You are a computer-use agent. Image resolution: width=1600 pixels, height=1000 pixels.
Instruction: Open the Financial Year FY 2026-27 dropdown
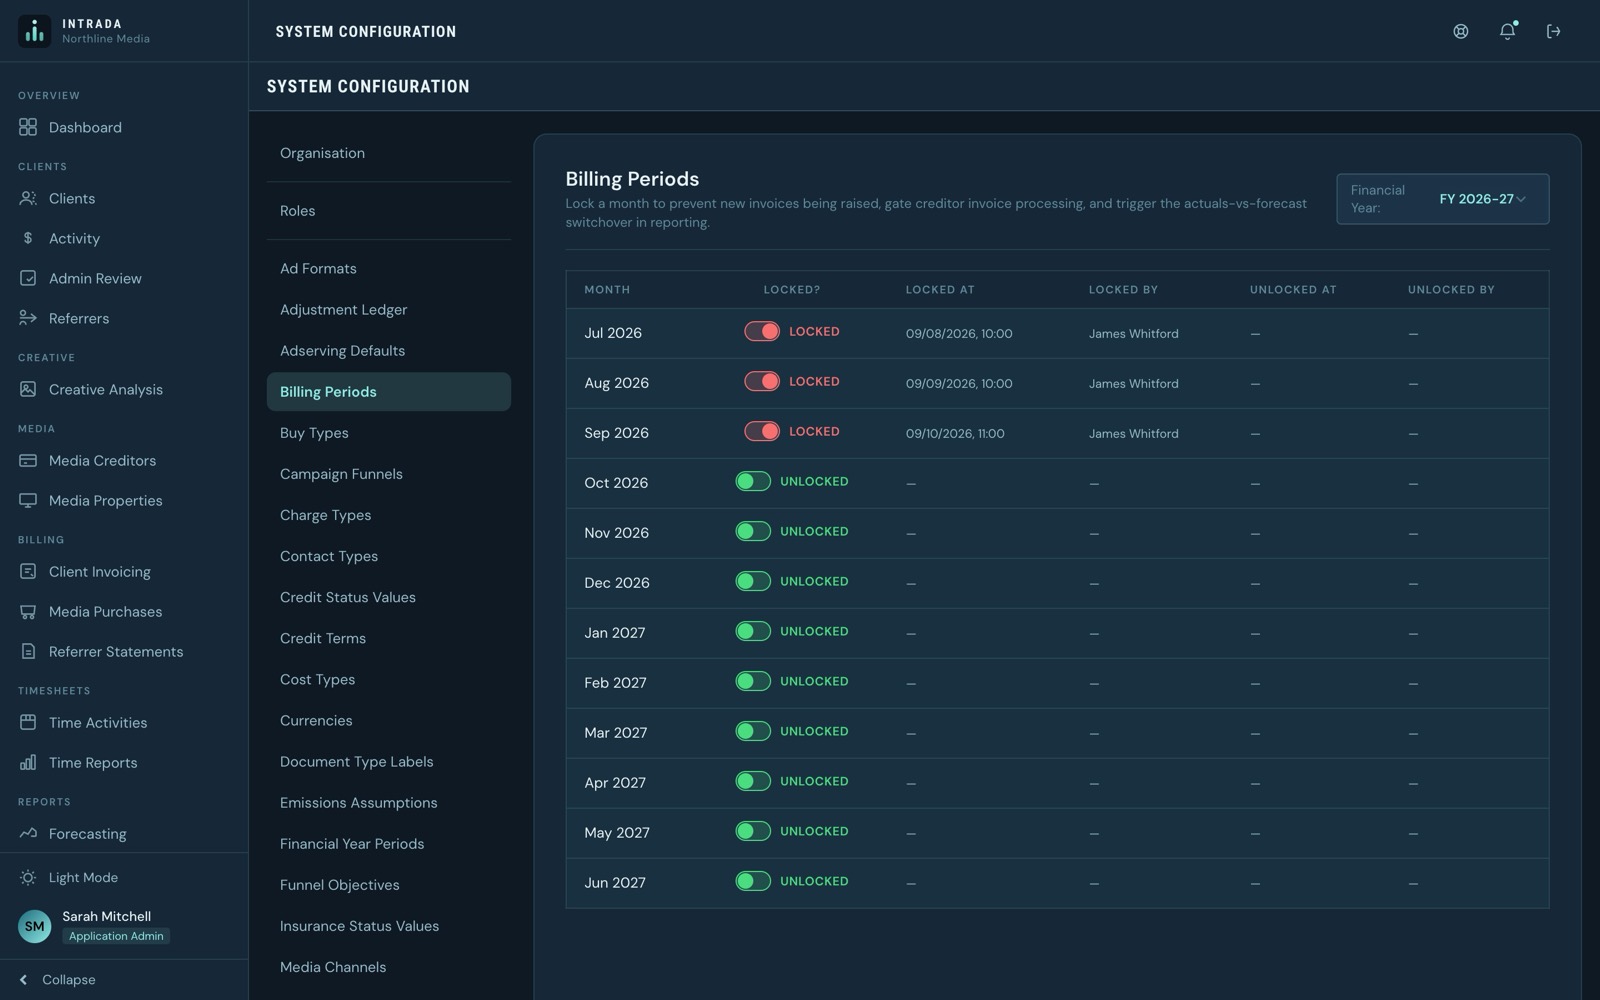pyautogui.click(x=1442, y=199)
